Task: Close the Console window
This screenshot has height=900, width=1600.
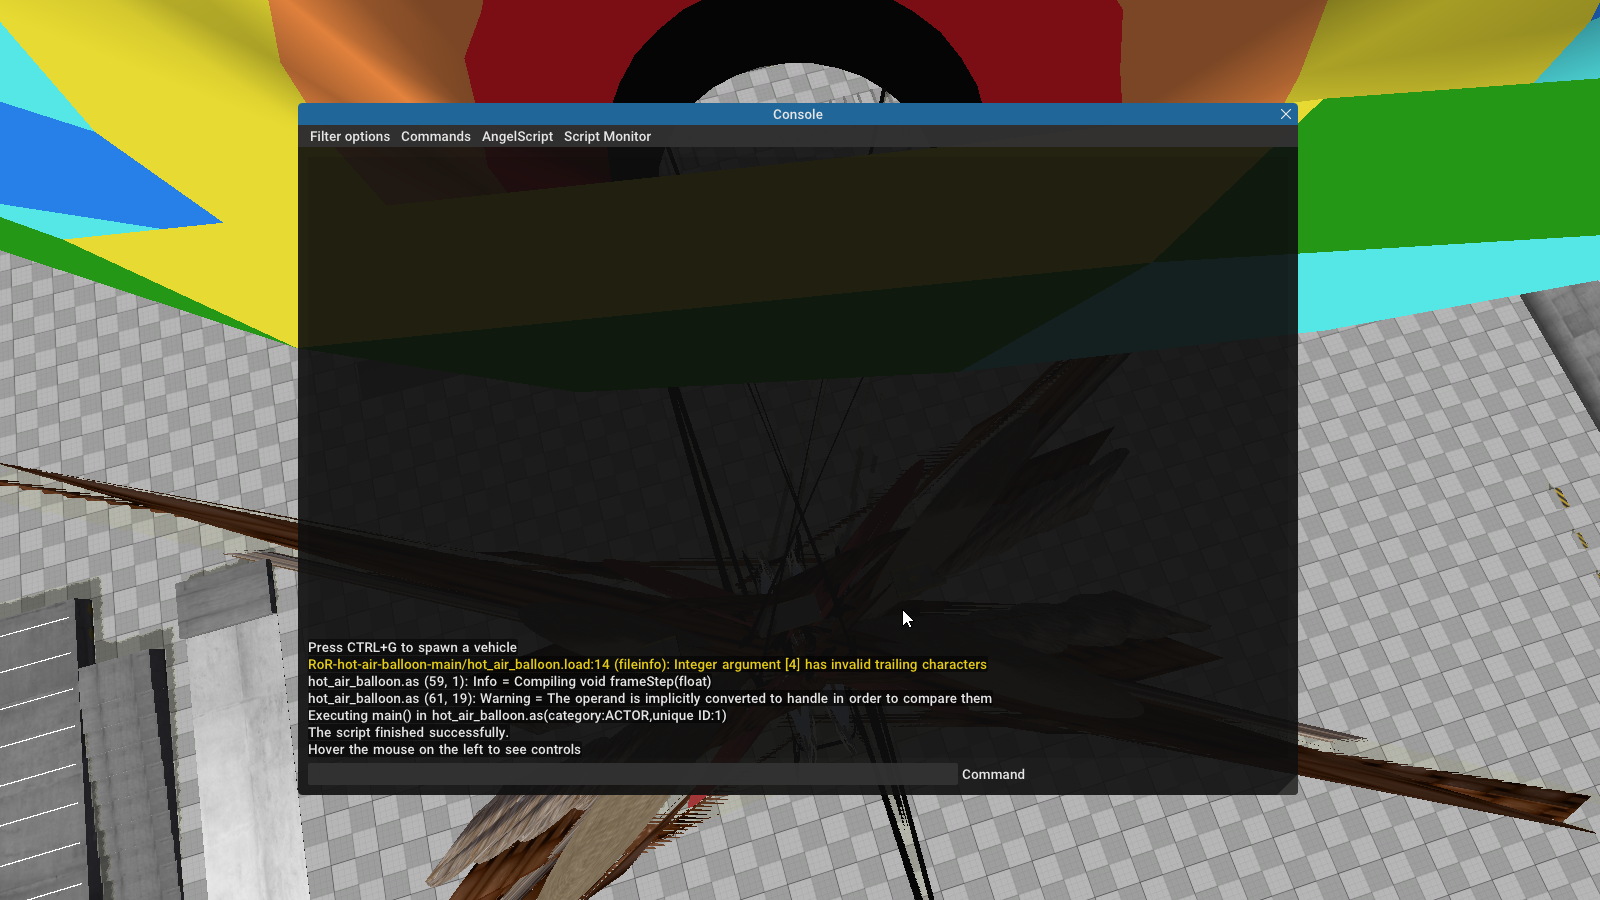Action: pyautogui.click(x=1286, y=114)
